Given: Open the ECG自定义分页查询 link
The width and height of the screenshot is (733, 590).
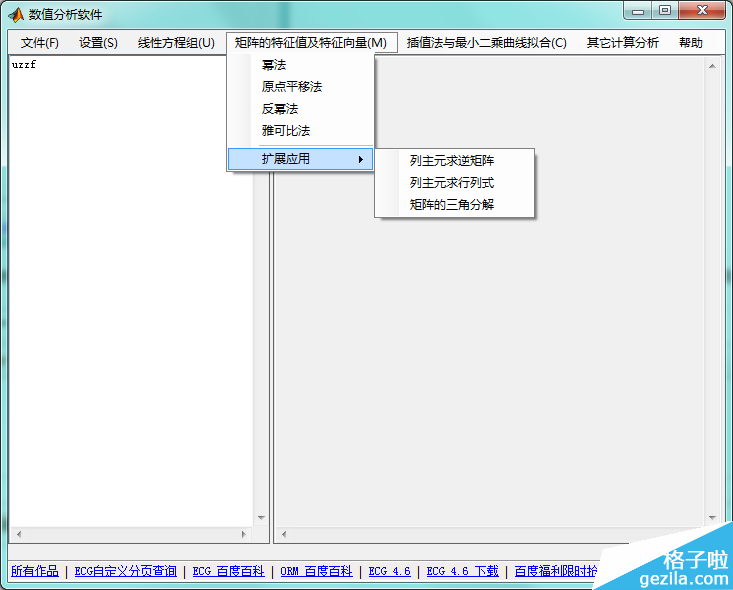Looking at the screenshot, I should (x=125, y=571).
